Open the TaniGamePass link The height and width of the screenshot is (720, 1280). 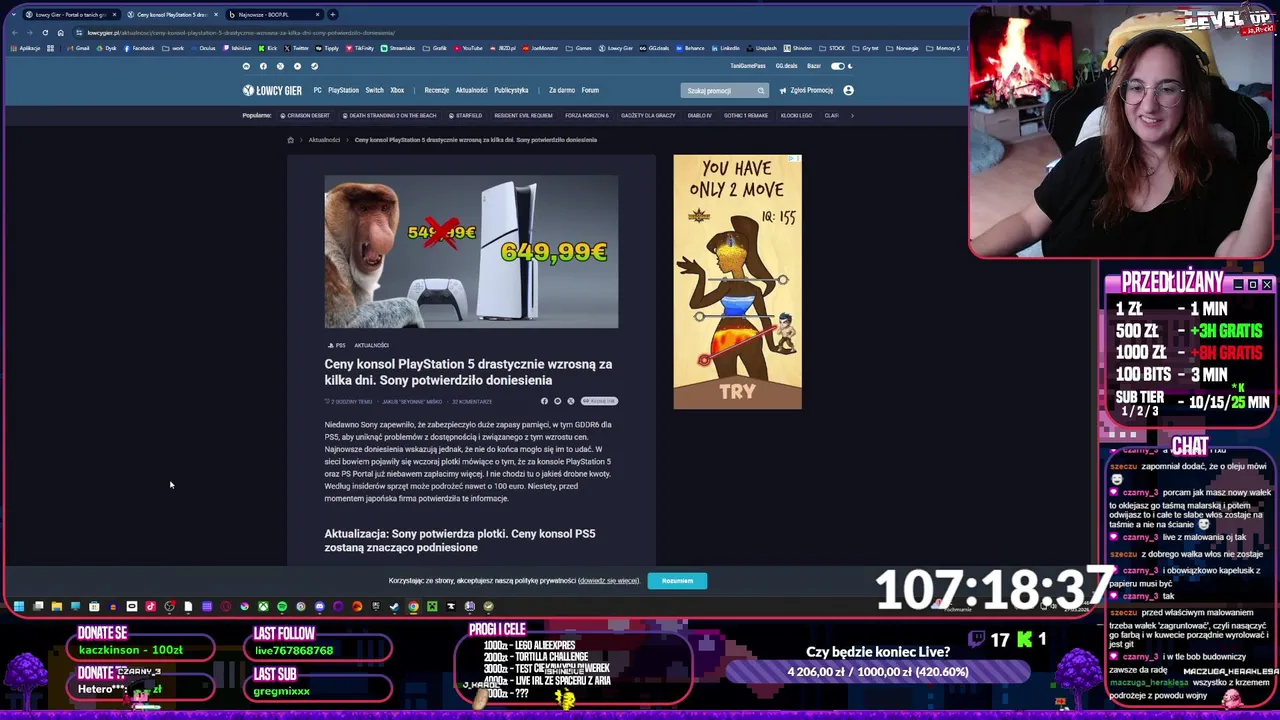[747, 66]
